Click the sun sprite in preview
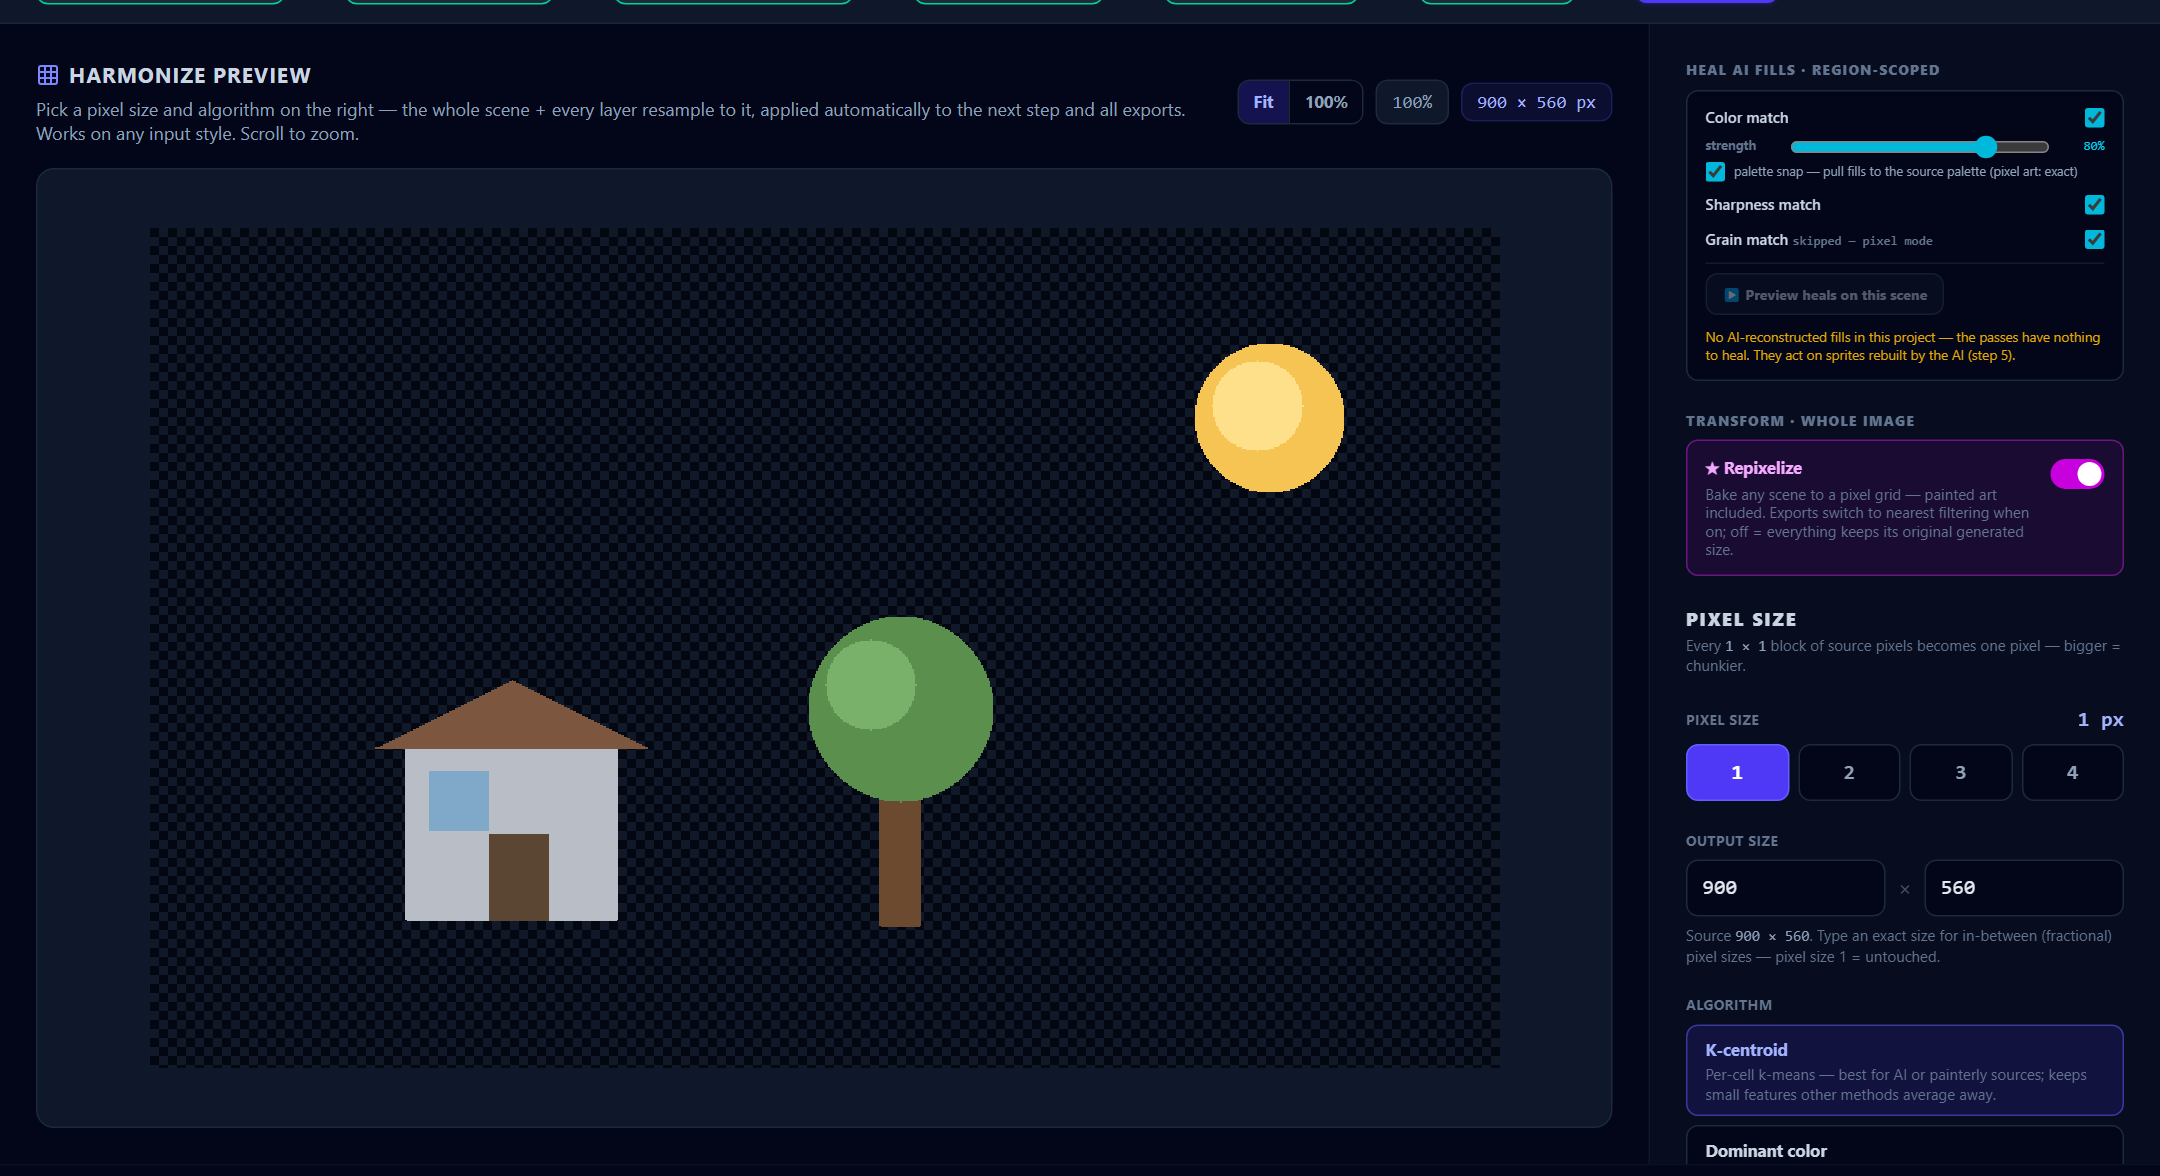The height and width of the screenshot is (1176, 2160). point(1269,418)
